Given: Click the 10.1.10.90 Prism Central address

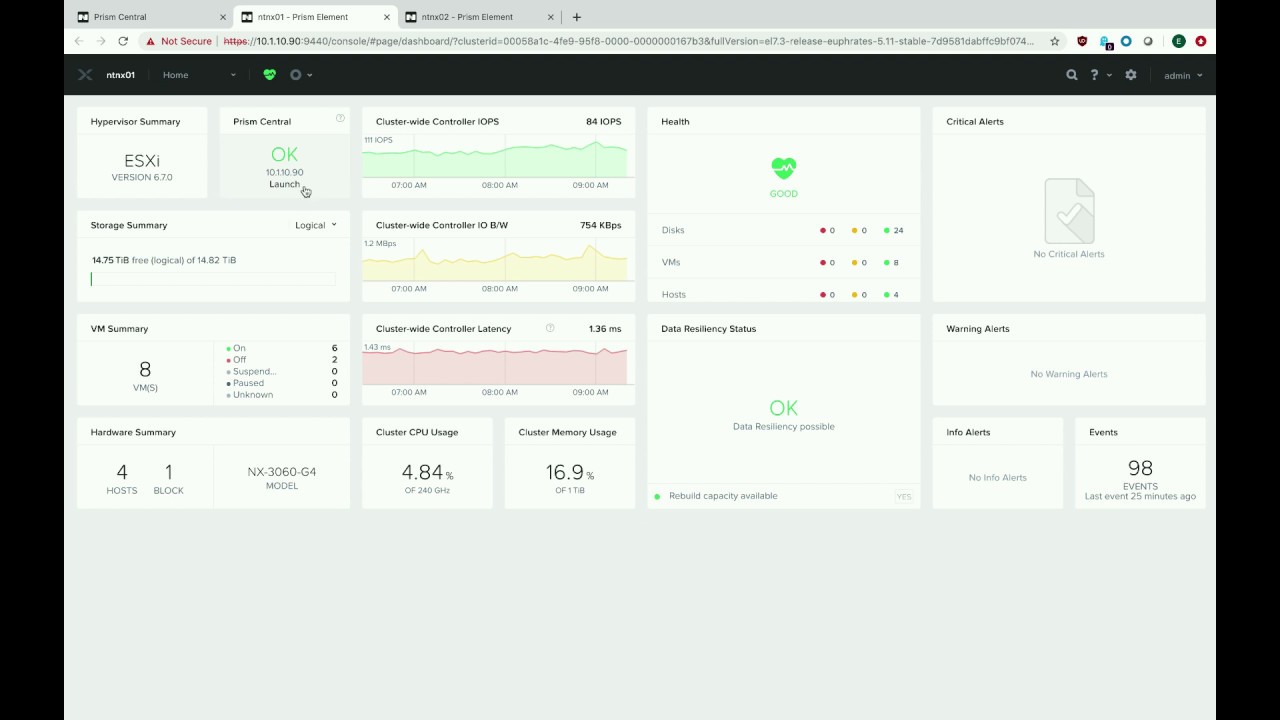Looking at the screenshot, I should click(x=284, y=172).
